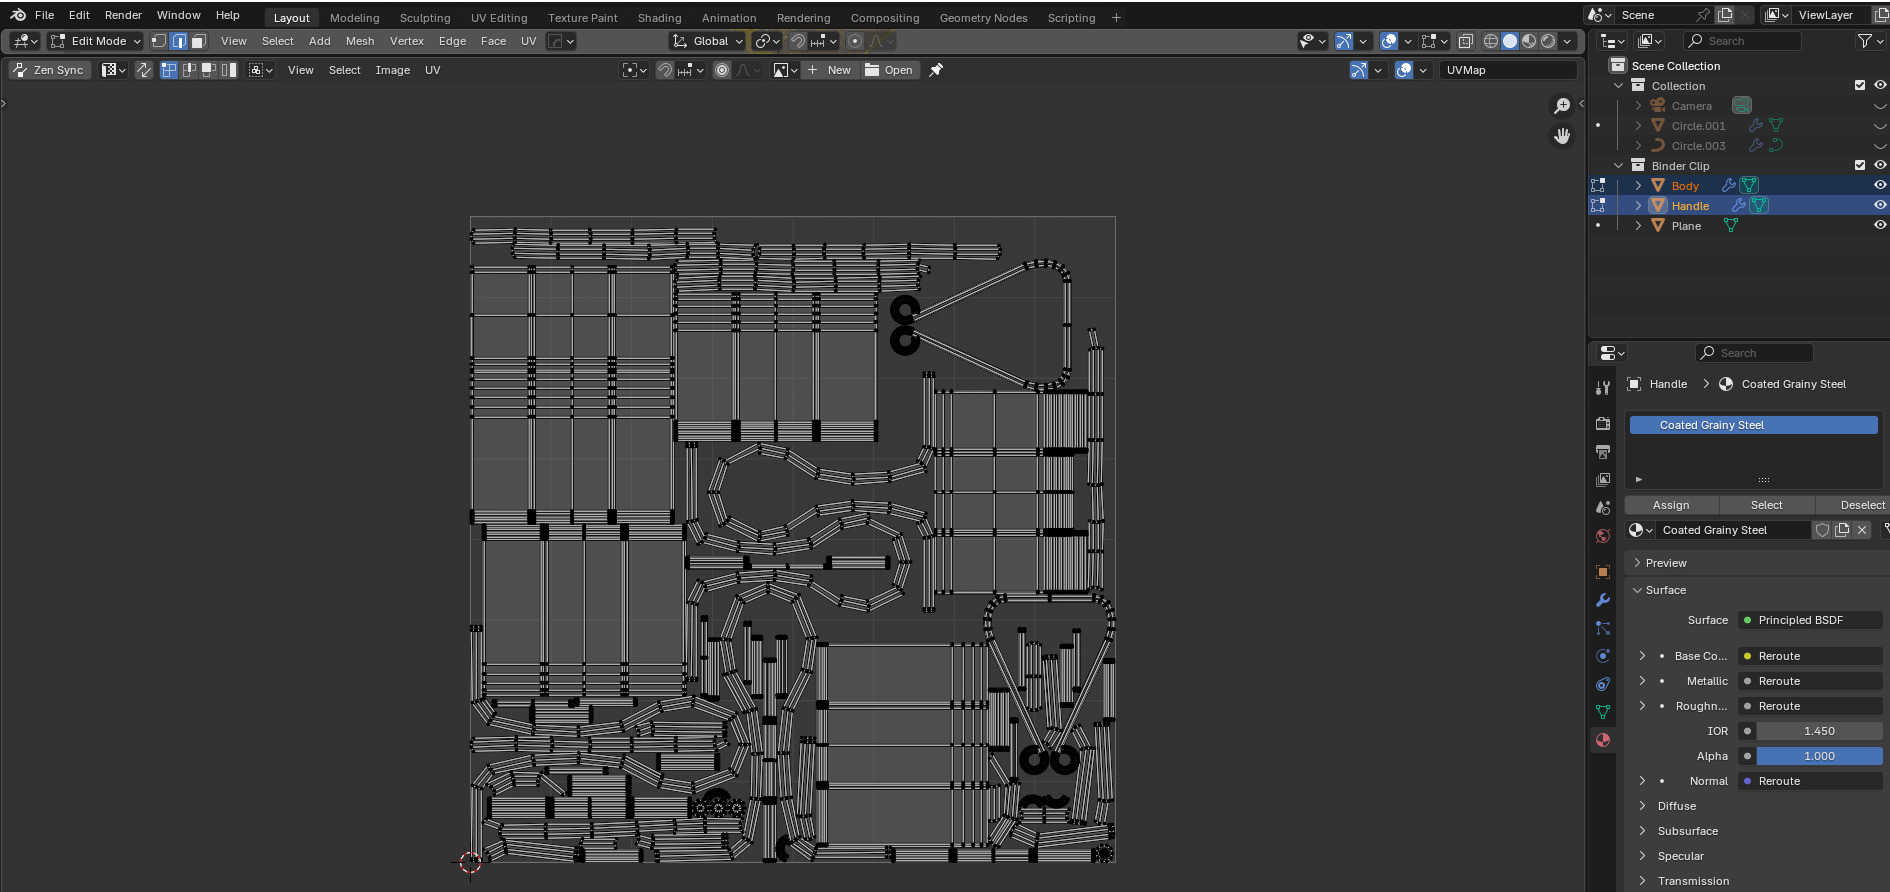The width and height of the screenshot is (1890, 892).
Task: Toggle viewport overlays icon in 3D header
Action: (1389, 41)
